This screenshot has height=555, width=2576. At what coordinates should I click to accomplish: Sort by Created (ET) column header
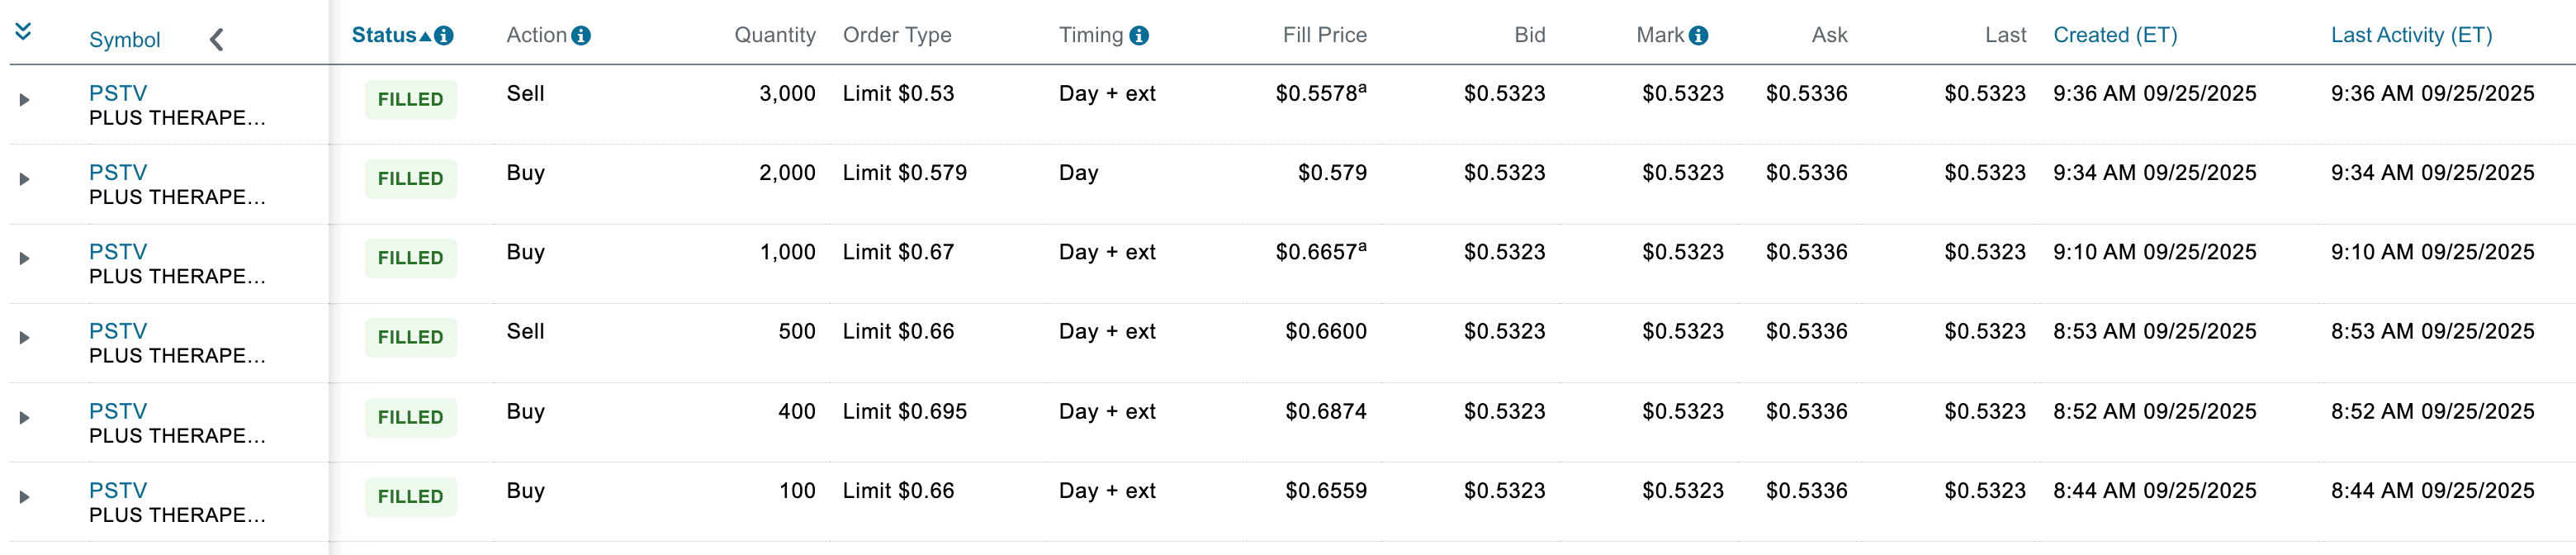coord(2114,35)
